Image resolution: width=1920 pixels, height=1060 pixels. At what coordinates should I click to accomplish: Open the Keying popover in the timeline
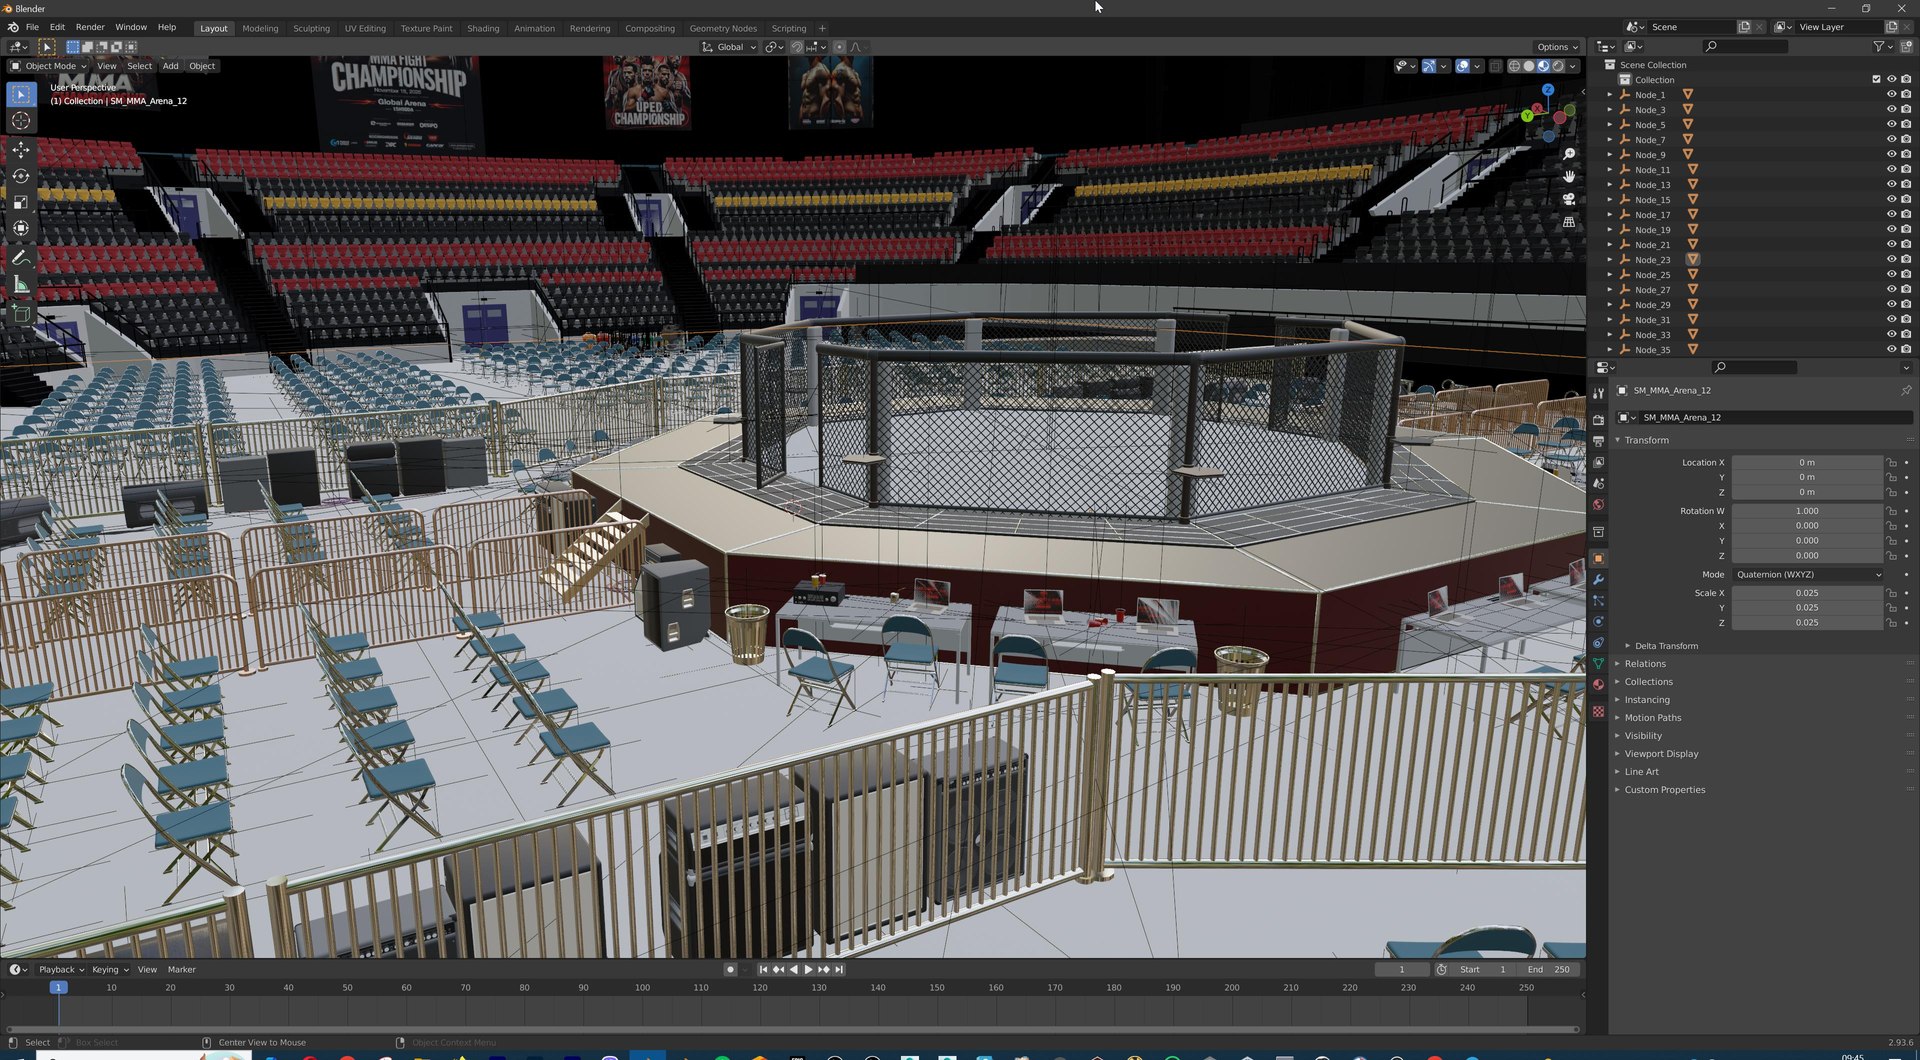[110, 970]
